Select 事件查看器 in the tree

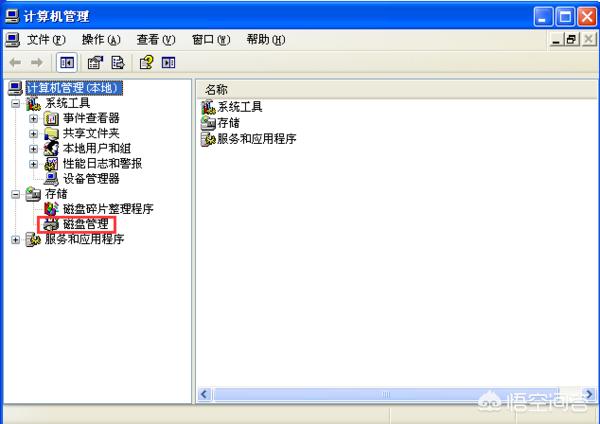point(91,118)
